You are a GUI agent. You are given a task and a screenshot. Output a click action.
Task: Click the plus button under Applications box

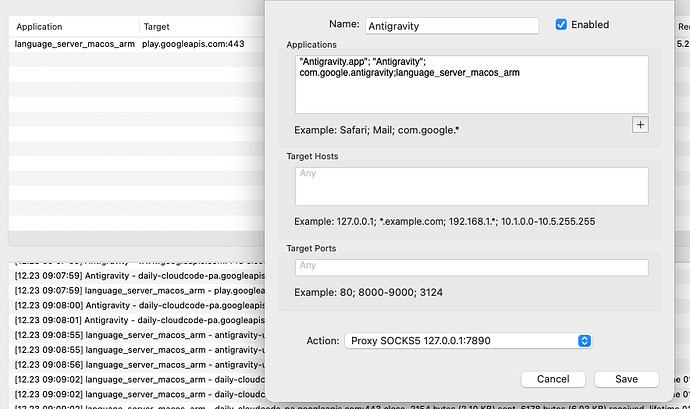click(x=640, y=125)
